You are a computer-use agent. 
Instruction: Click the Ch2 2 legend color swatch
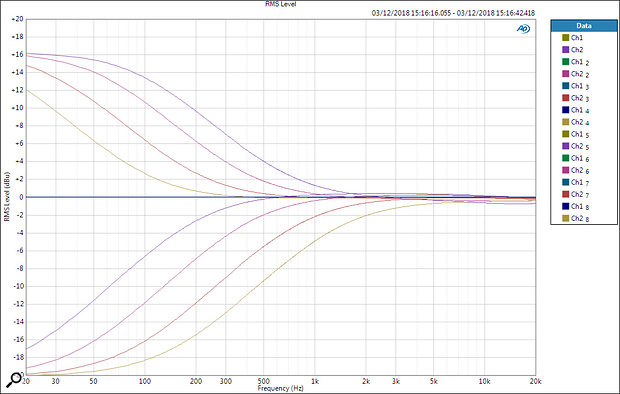tap(565, 74)
